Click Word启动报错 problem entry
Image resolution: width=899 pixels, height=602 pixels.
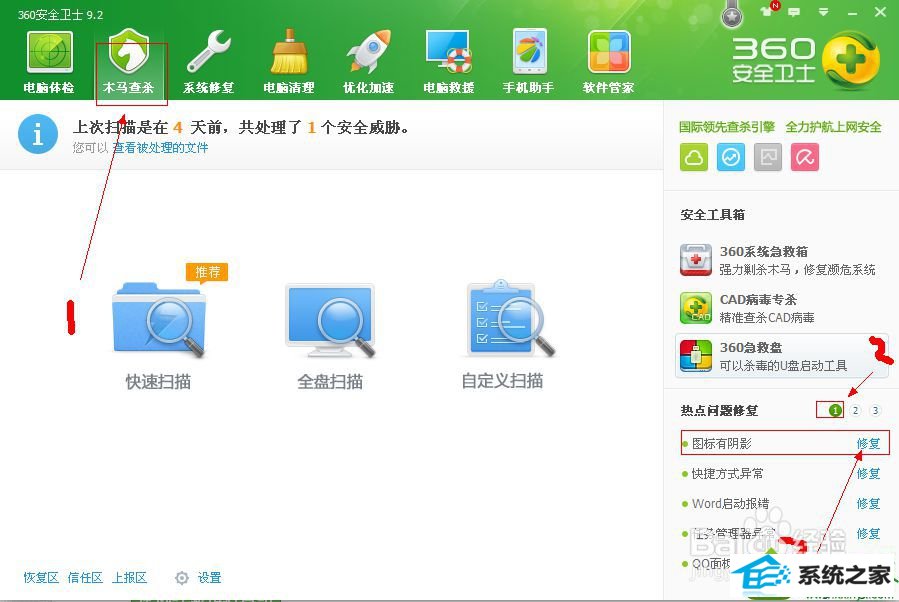point(730,503)
